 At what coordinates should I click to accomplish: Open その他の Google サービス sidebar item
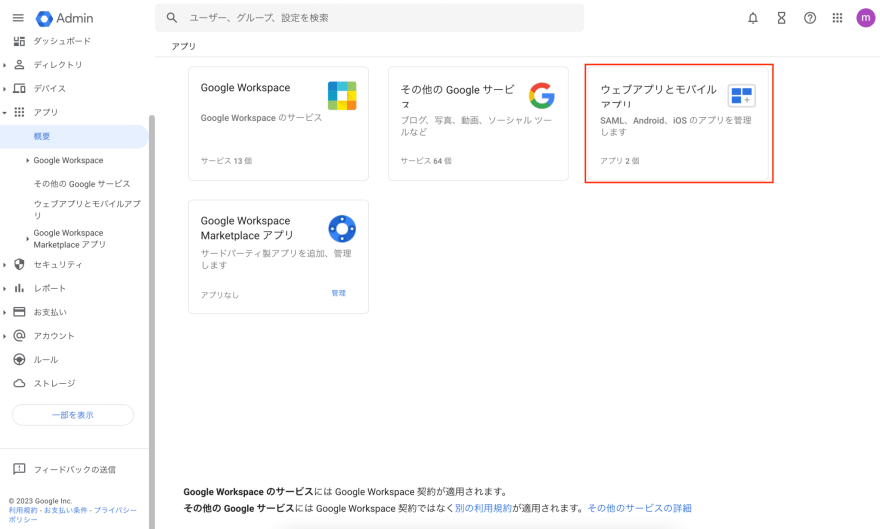pyautogui.click(x=81, y=184)
